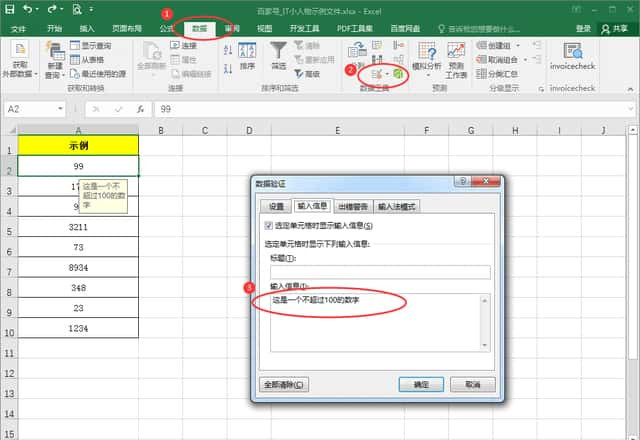640x440 pixels.
Task: Switch to the 插入 ribbon tab
Action: (x=87, y=28)
